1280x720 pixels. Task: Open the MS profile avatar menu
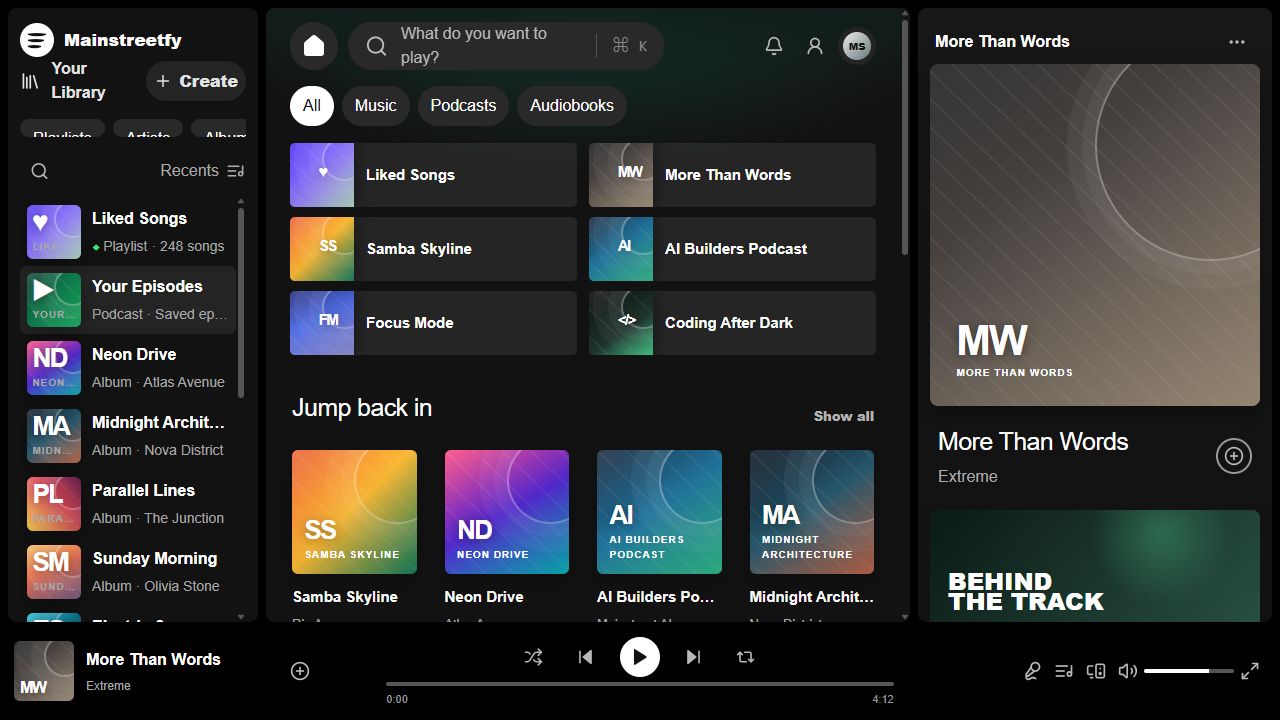(857, 46)
